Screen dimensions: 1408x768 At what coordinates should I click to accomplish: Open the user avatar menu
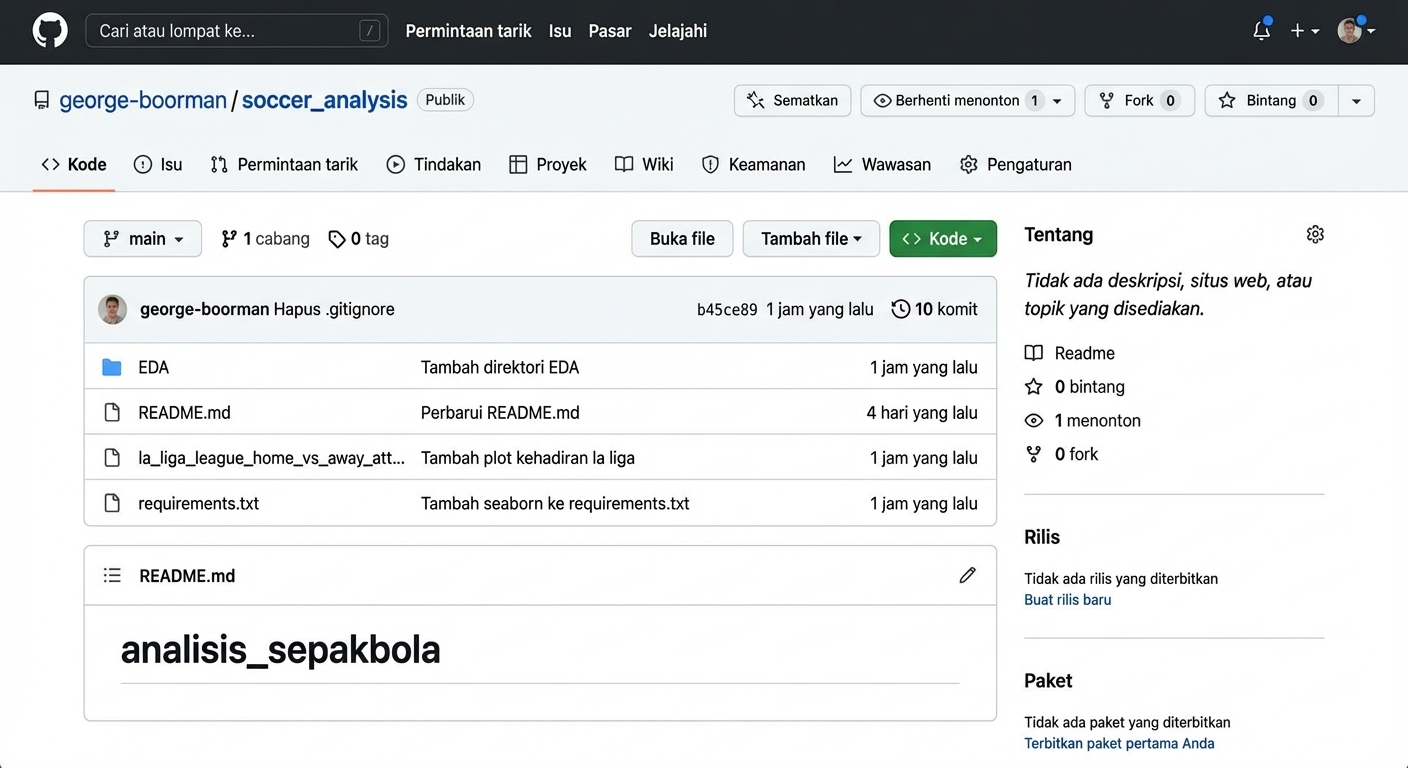tap(1356, 31)
